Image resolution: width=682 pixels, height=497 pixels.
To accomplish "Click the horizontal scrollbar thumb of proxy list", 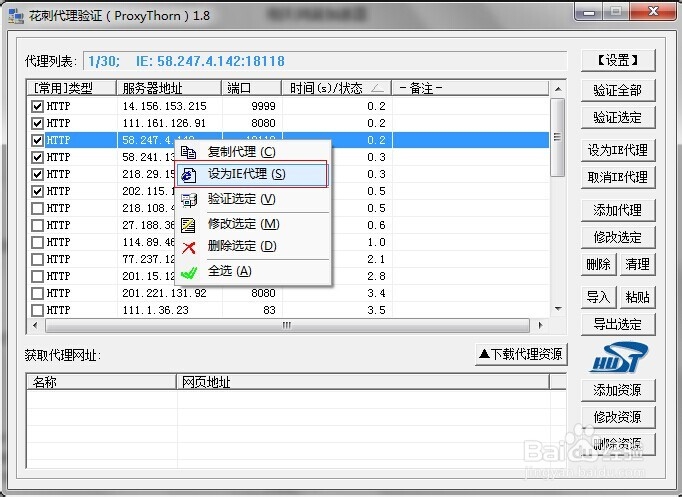I will point(287,325).
